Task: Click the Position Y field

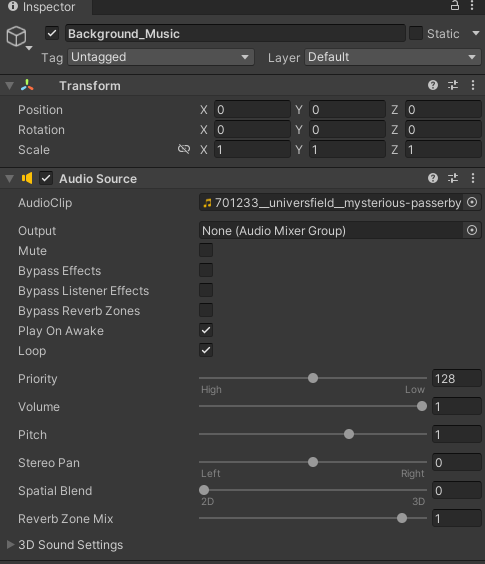Action: pos(347,109)
